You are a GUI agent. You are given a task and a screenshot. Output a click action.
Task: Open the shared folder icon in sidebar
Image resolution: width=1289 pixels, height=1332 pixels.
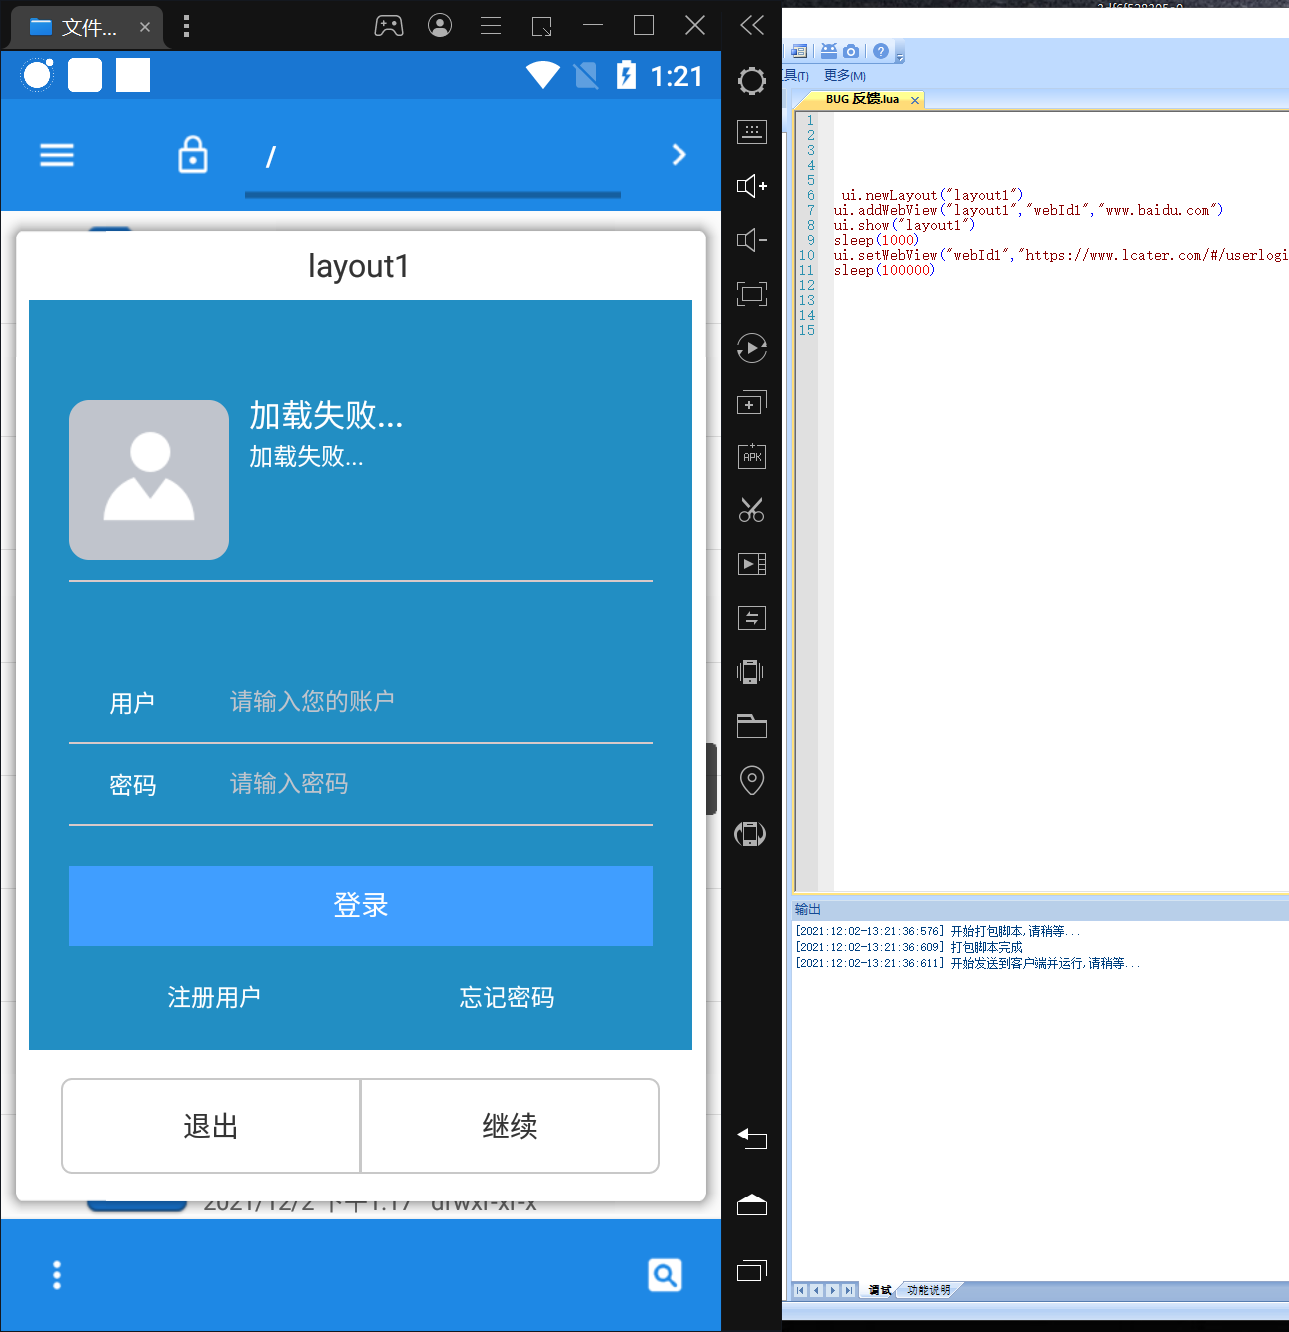pos(752,726)
